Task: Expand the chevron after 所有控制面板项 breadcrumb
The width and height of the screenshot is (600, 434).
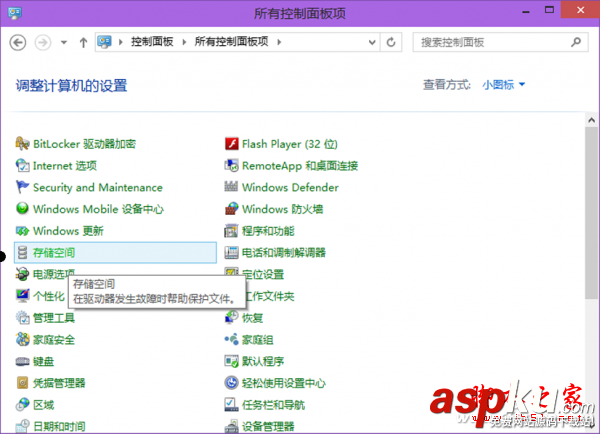Action: click(279, 42)
